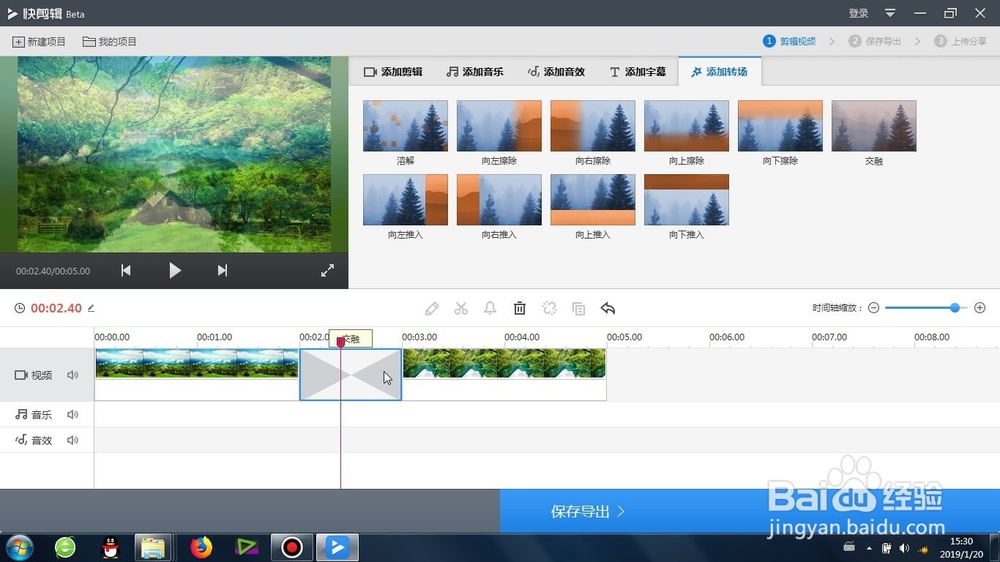Select the 添加转场 tab
Image resolution: width=1000 pixels, height=562 pixels.
point(719,72)
